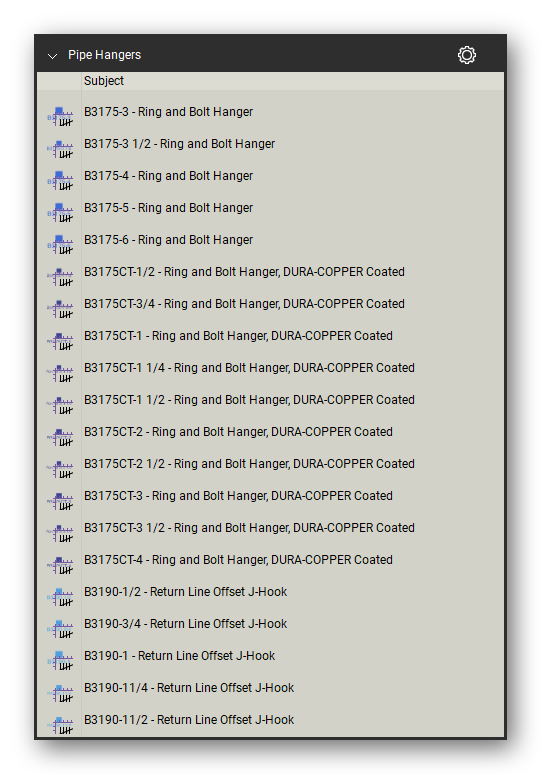Select the B3175CT-1/2 DURA-COPPER tool icon

[60, 277]
